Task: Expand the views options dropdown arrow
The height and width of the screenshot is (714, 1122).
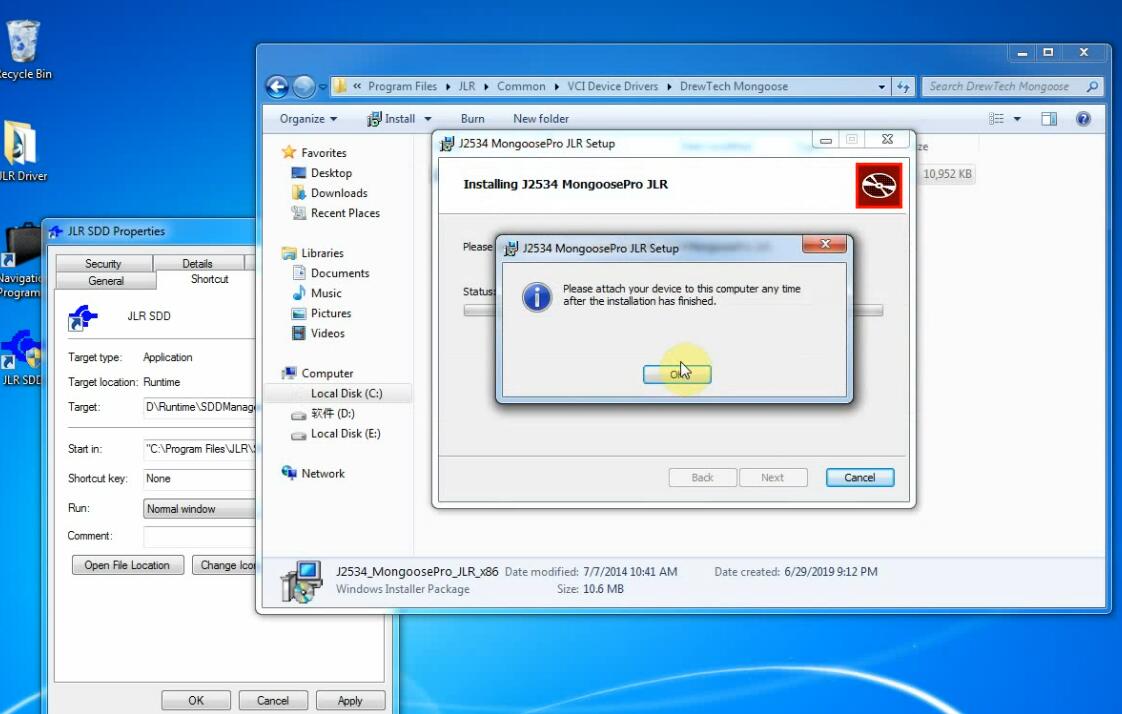Action: point(1017,119)
